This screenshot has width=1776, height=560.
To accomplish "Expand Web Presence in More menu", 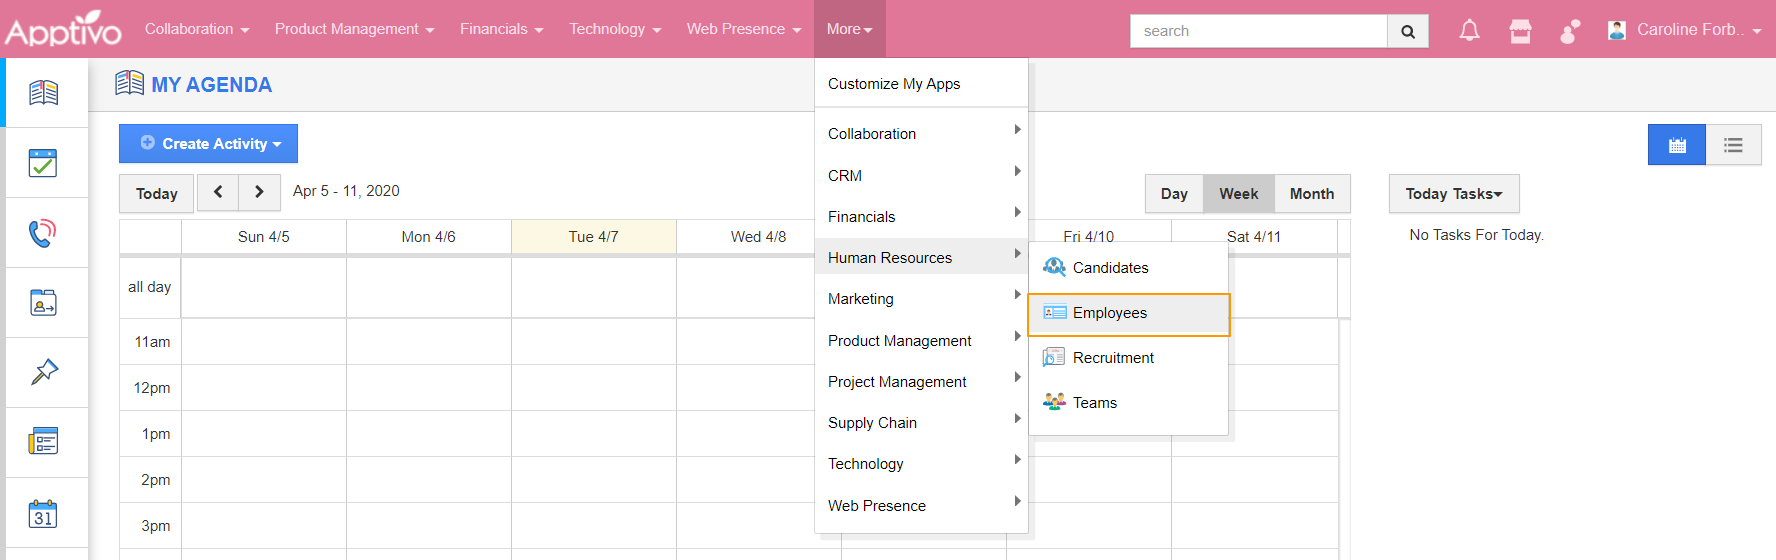I will [x=921, y=505].
